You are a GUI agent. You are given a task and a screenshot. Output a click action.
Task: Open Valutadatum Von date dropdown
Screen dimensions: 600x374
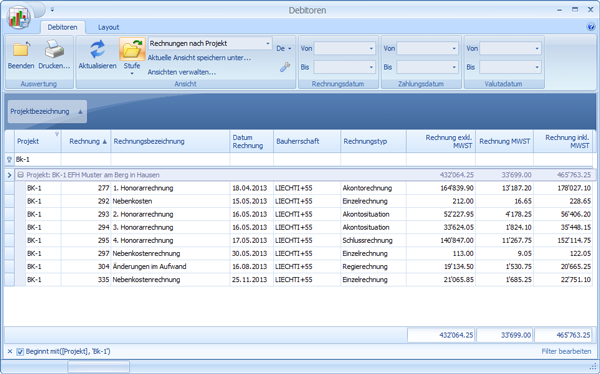[537, 49]
